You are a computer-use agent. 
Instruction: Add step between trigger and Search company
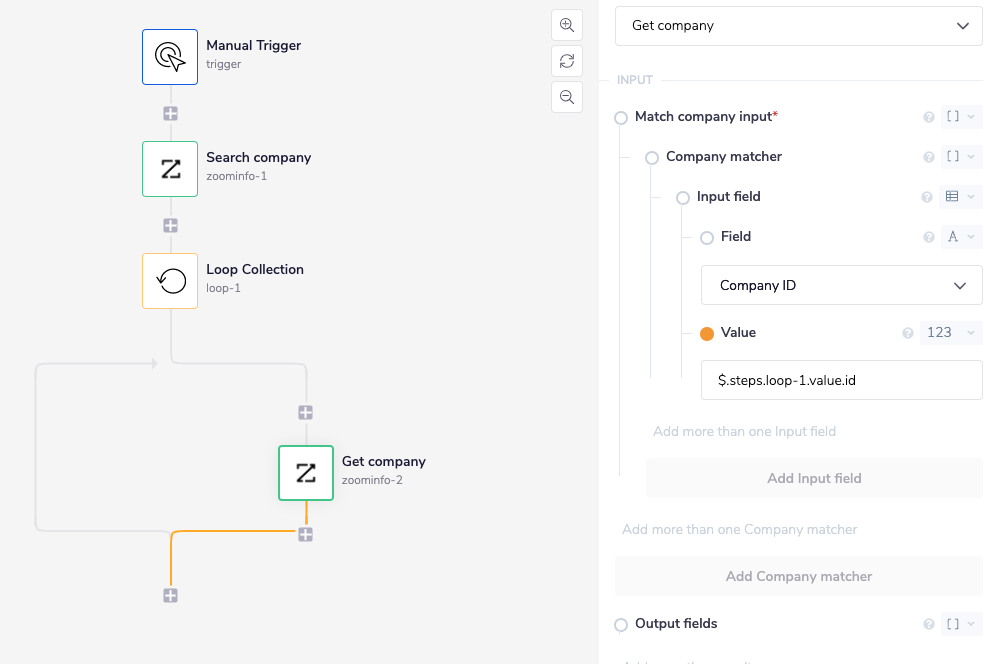(171, 113)
